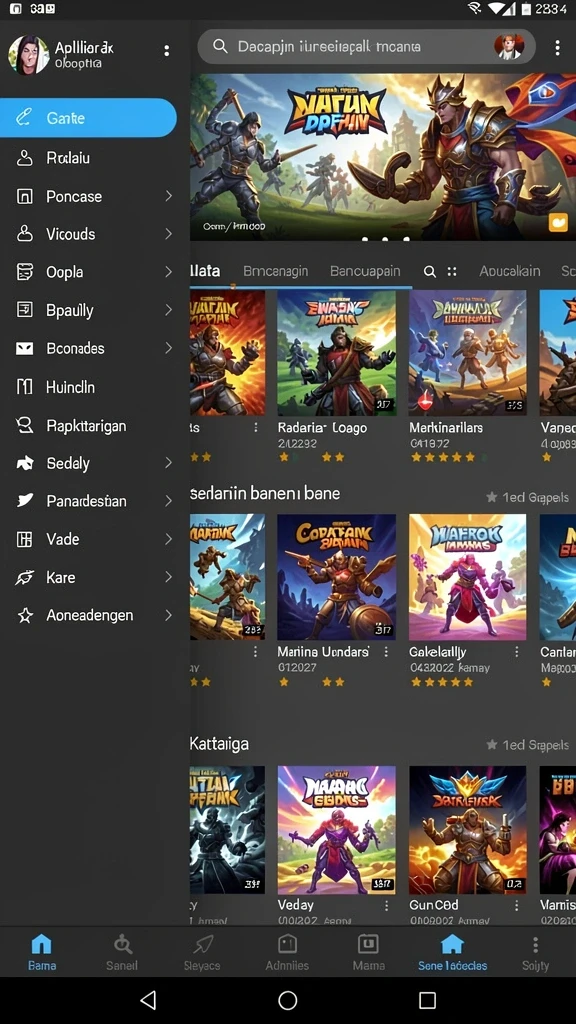576x1024 pixels.
Task: Click the Oopla list icon
Action: pos(24,272)
